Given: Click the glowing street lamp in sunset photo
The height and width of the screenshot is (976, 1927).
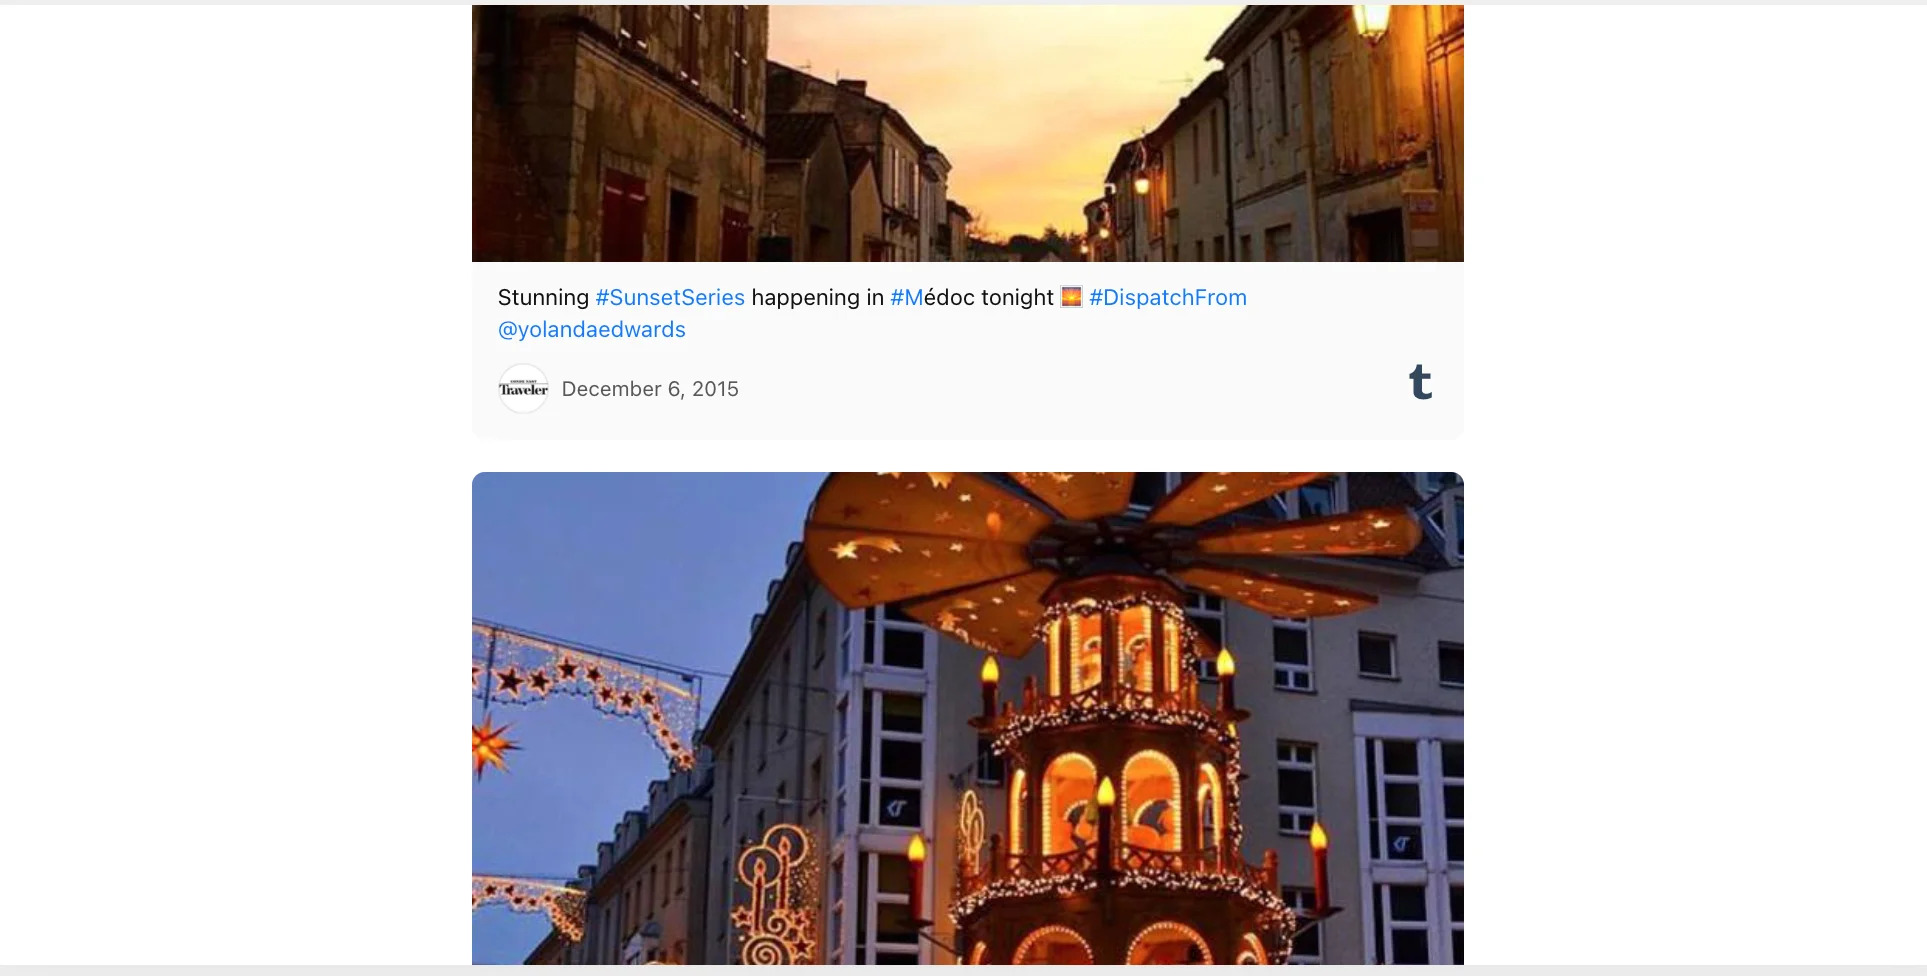Looking at the screenshot, I should (x=1372, y=20).
